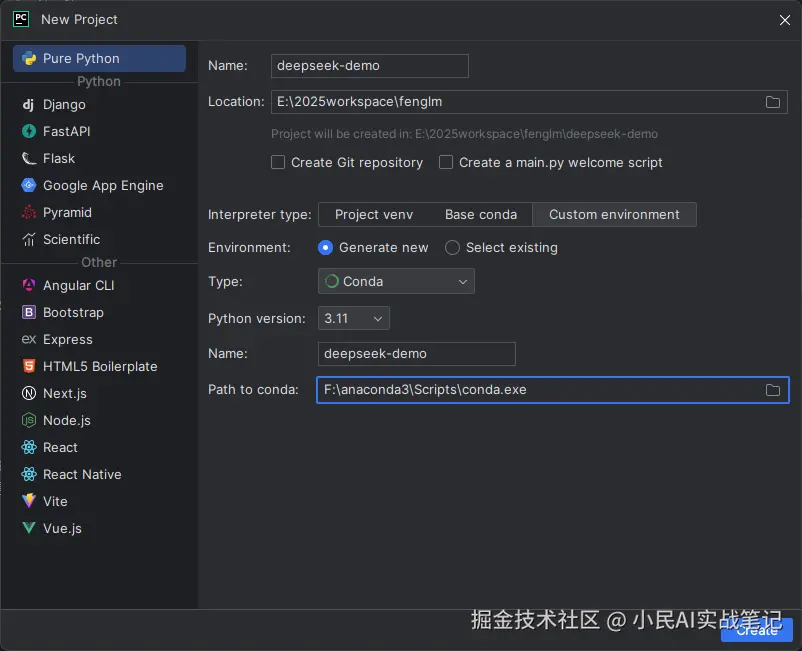Browse for conda executable path

pos(772,390)
